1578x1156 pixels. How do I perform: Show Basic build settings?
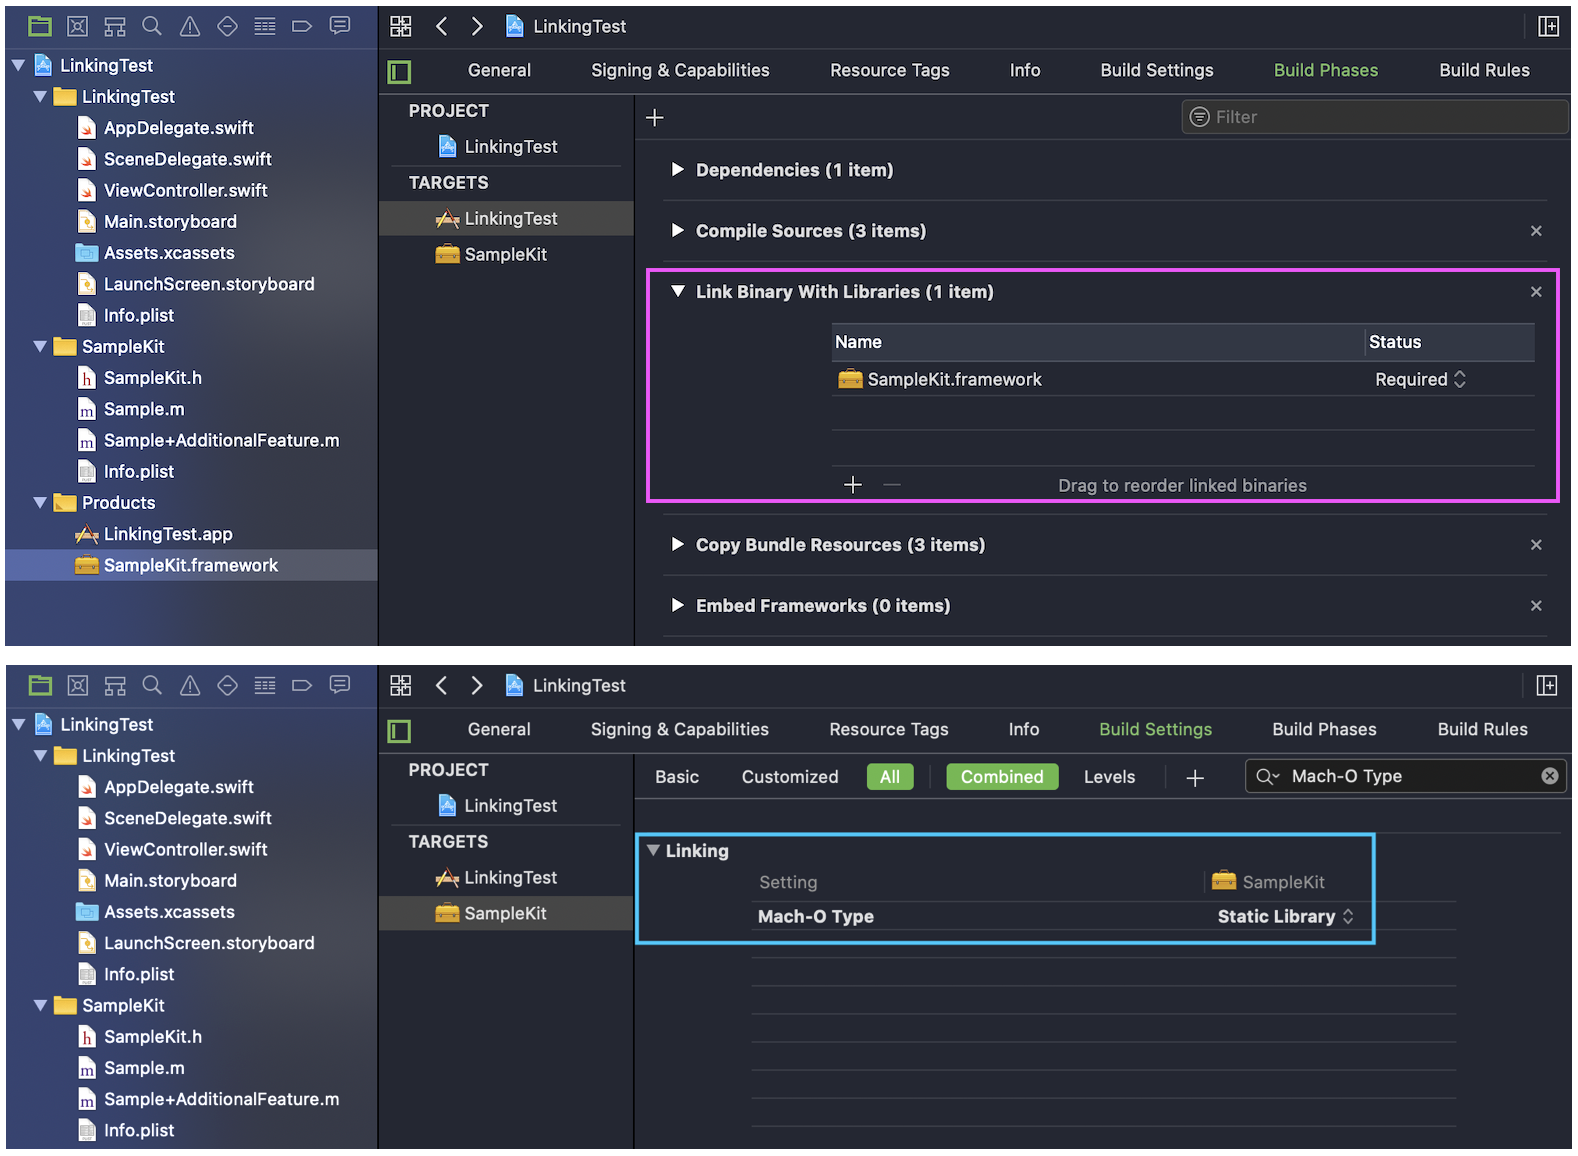(677, 777)
